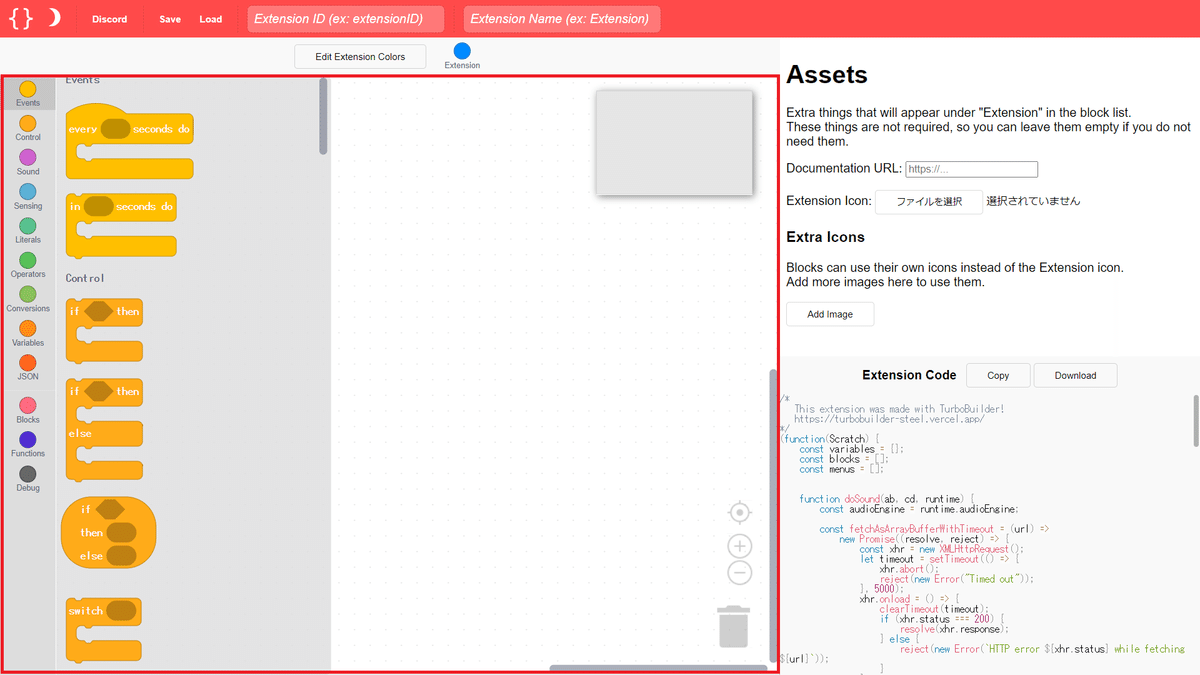The height and width of the screenshot is (675, 1200).
Task: Click the 'Control' palette heading text
Action: pos(85,278)
